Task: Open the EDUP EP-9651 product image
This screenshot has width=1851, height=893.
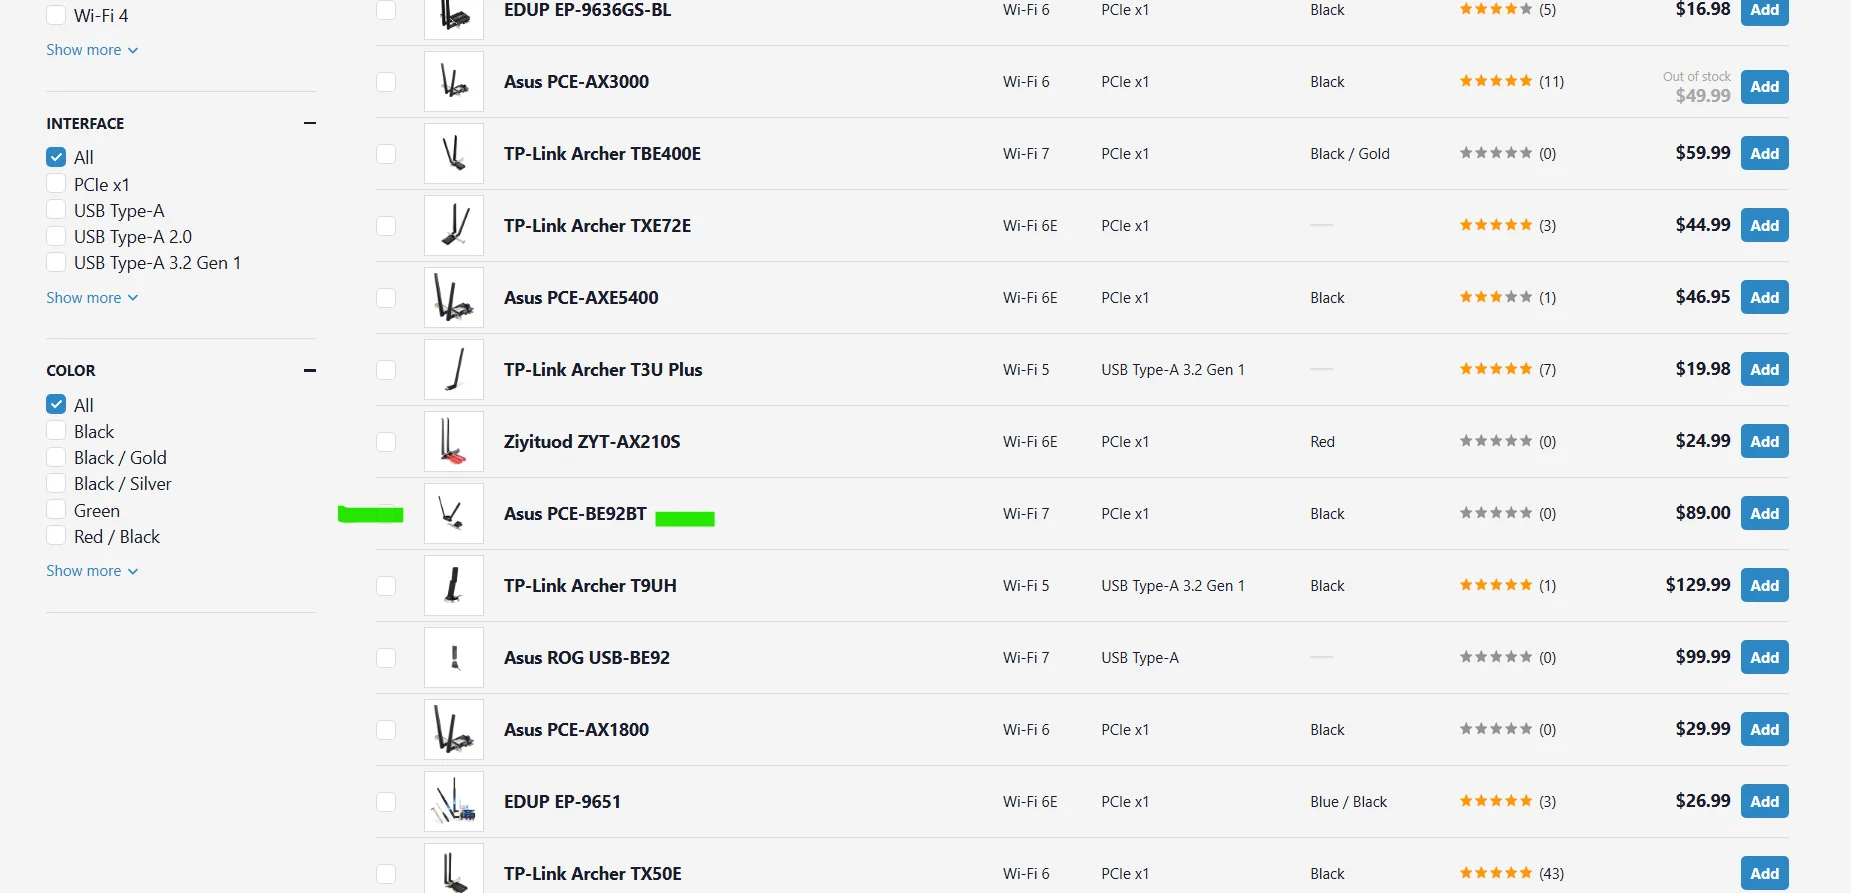Action: [x=454, y=802]
